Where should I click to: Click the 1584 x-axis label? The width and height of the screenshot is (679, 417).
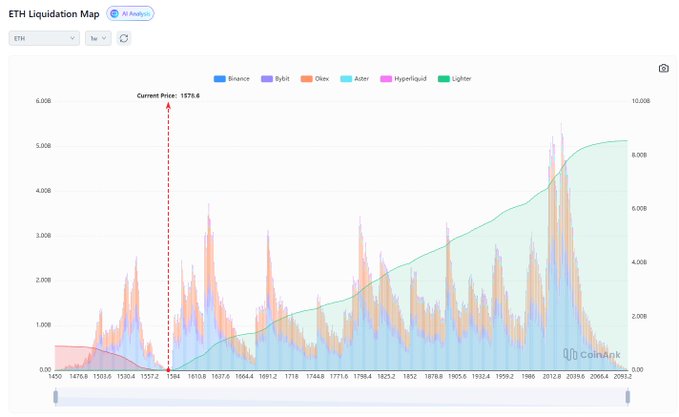173,376
